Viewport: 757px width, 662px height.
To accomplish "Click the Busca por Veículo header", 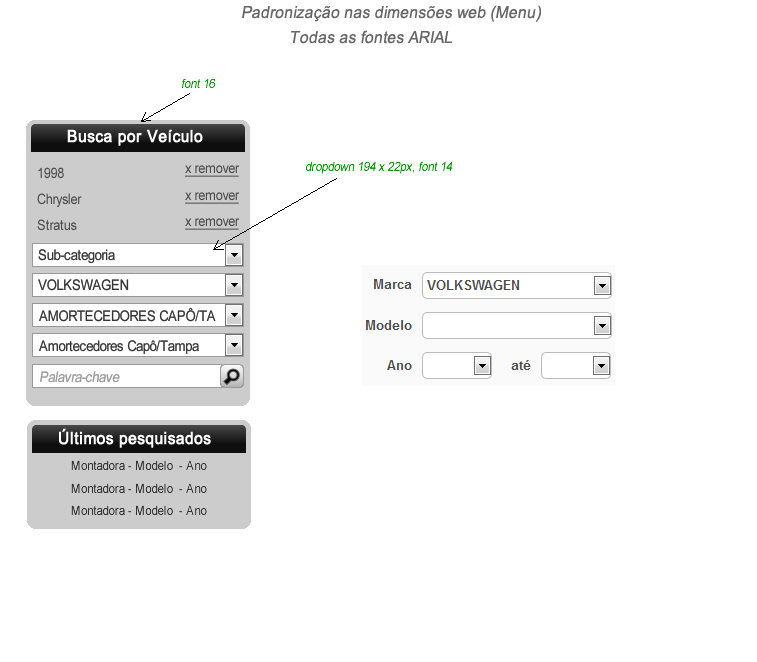I will pyautogui.click(x=135, y=137).
